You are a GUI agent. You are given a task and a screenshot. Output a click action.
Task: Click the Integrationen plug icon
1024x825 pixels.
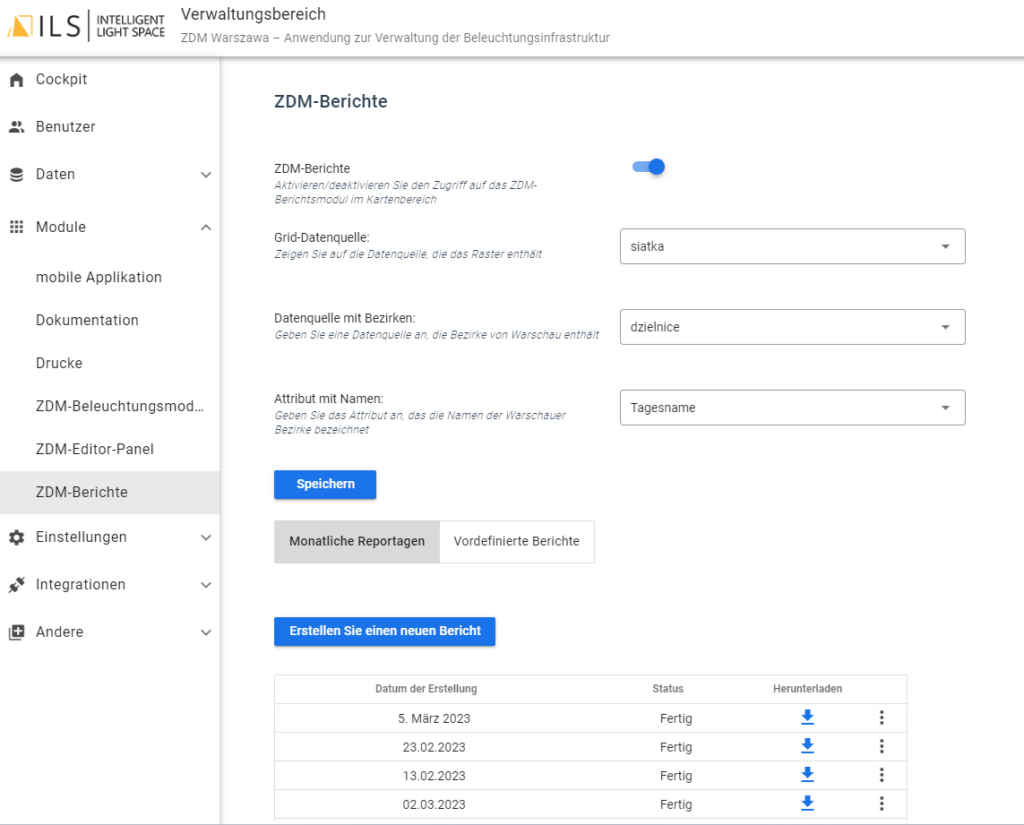point(16,585)
